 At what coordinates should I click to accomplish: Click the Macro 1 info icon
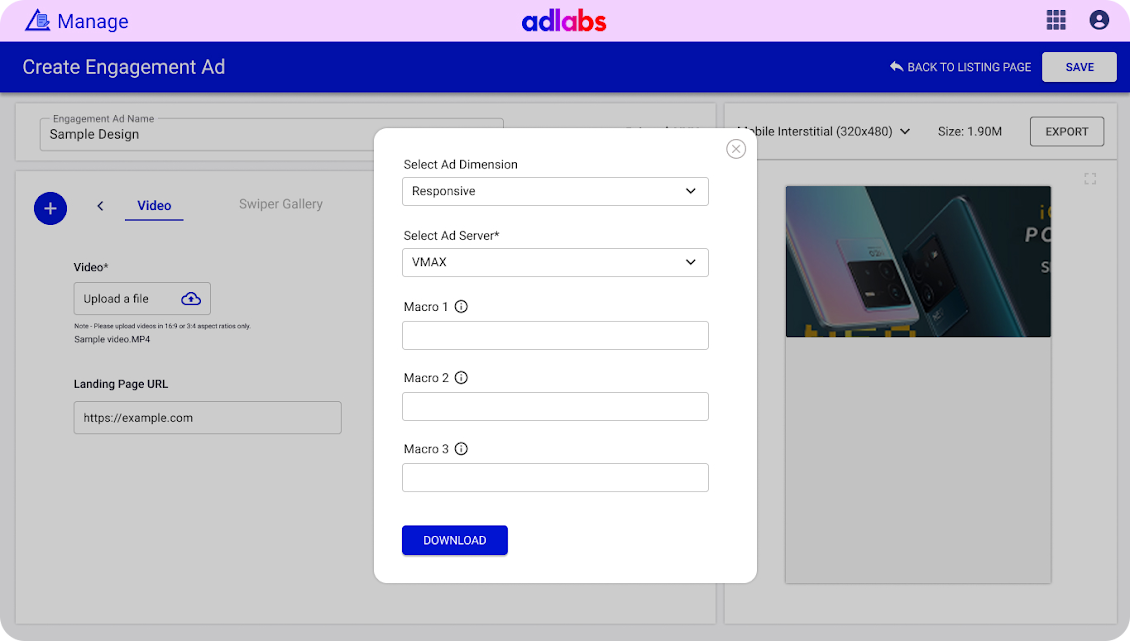tap(461, 307)
